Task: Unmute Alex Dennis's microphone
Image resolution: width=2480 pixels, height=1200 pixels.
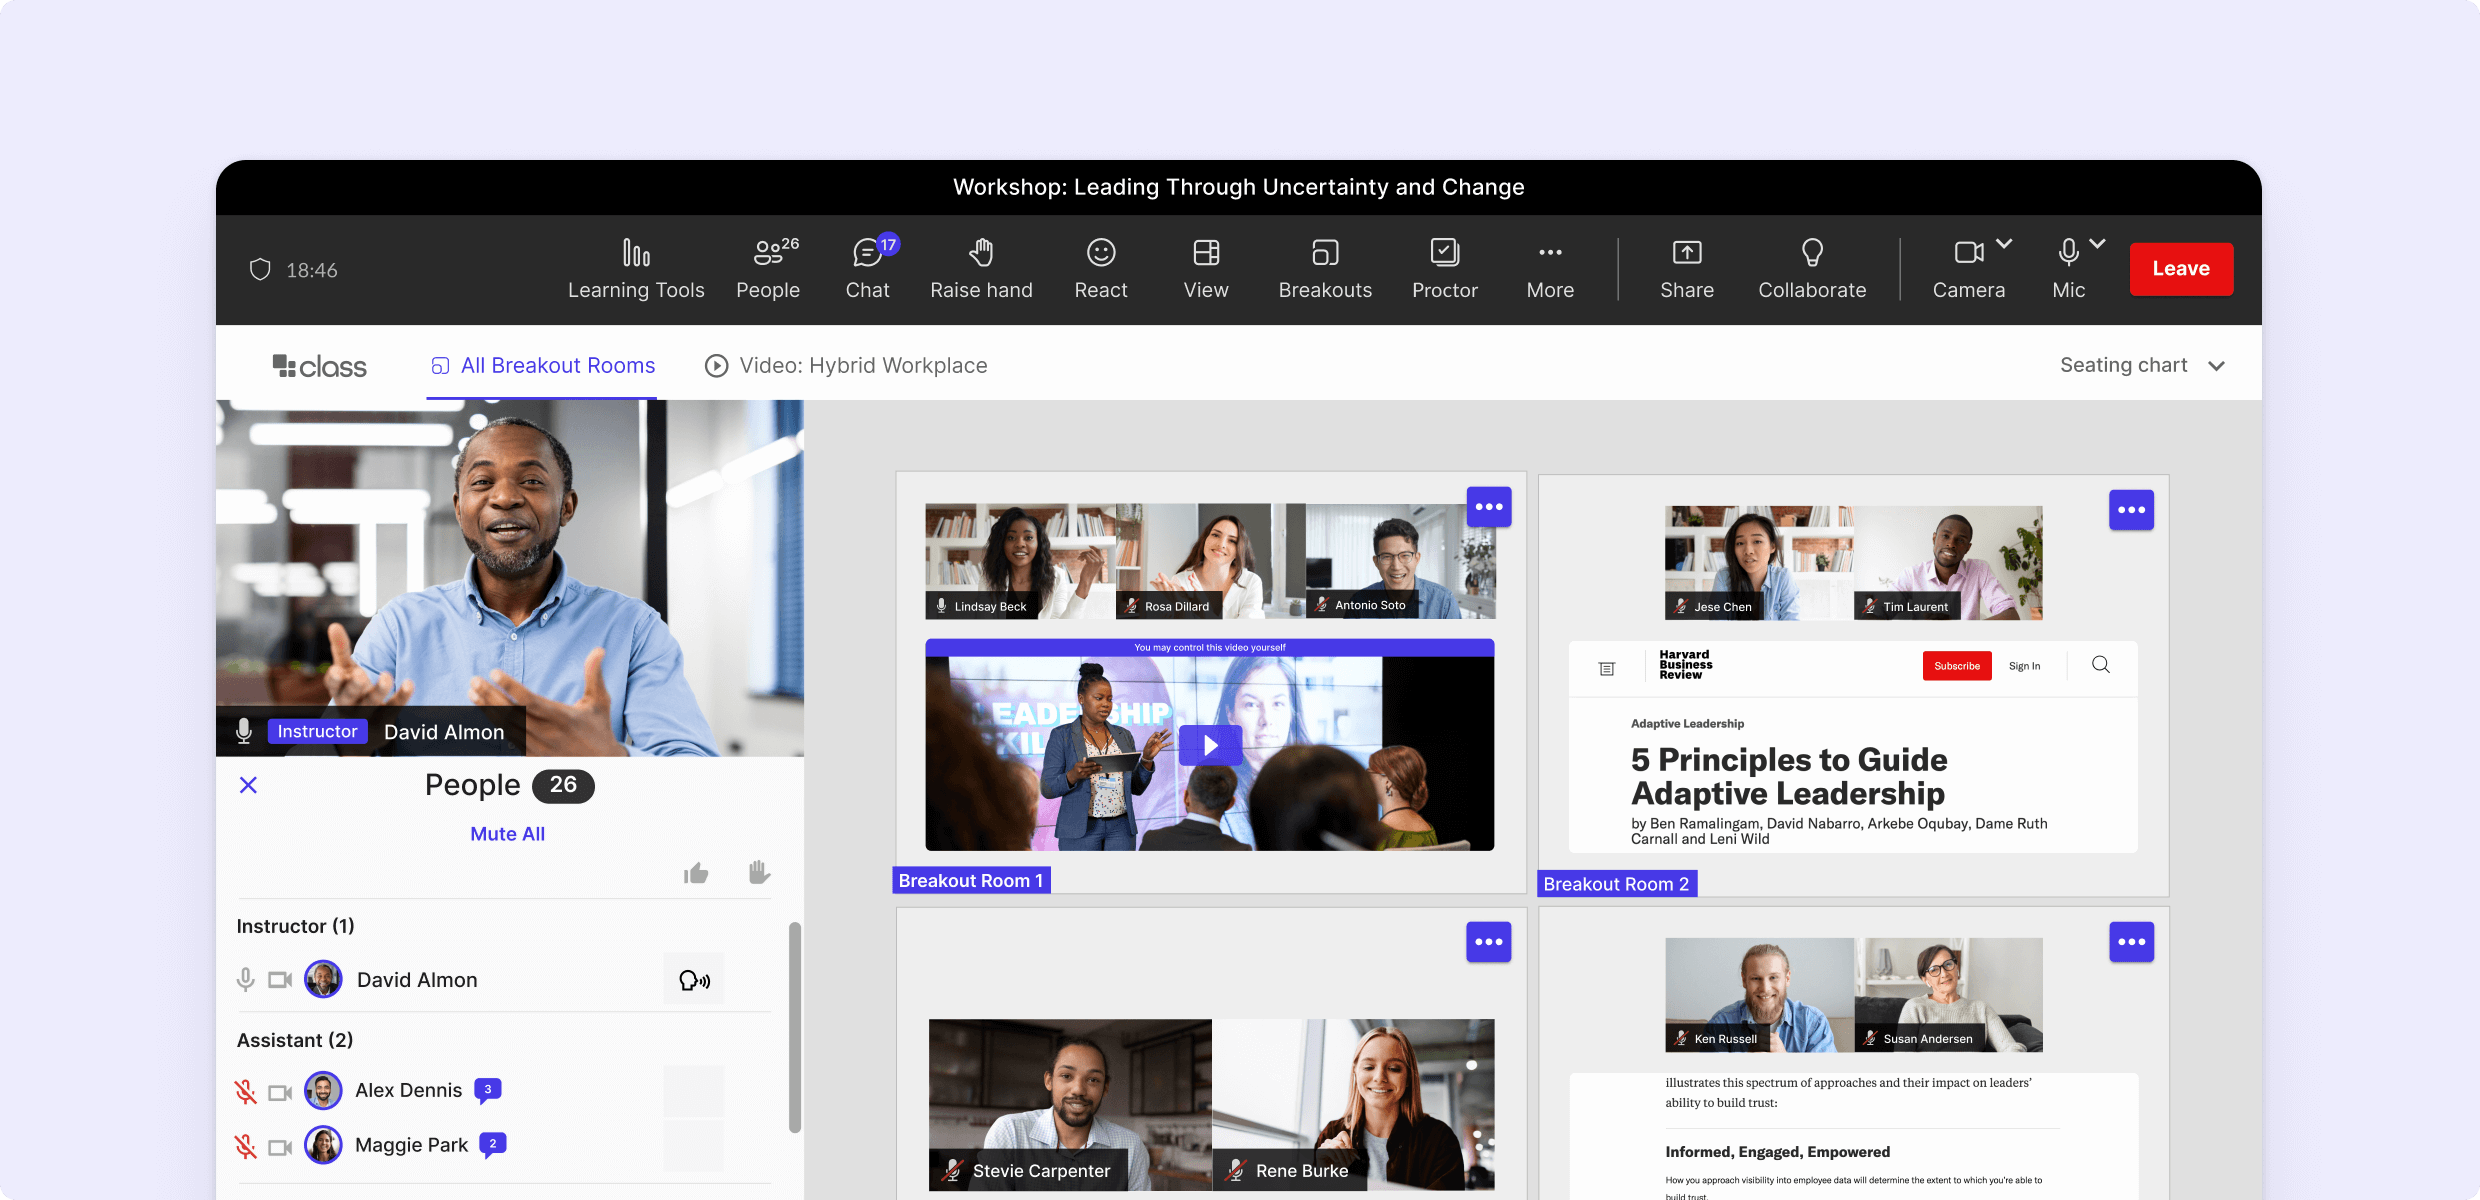Action: (246, 1091)
